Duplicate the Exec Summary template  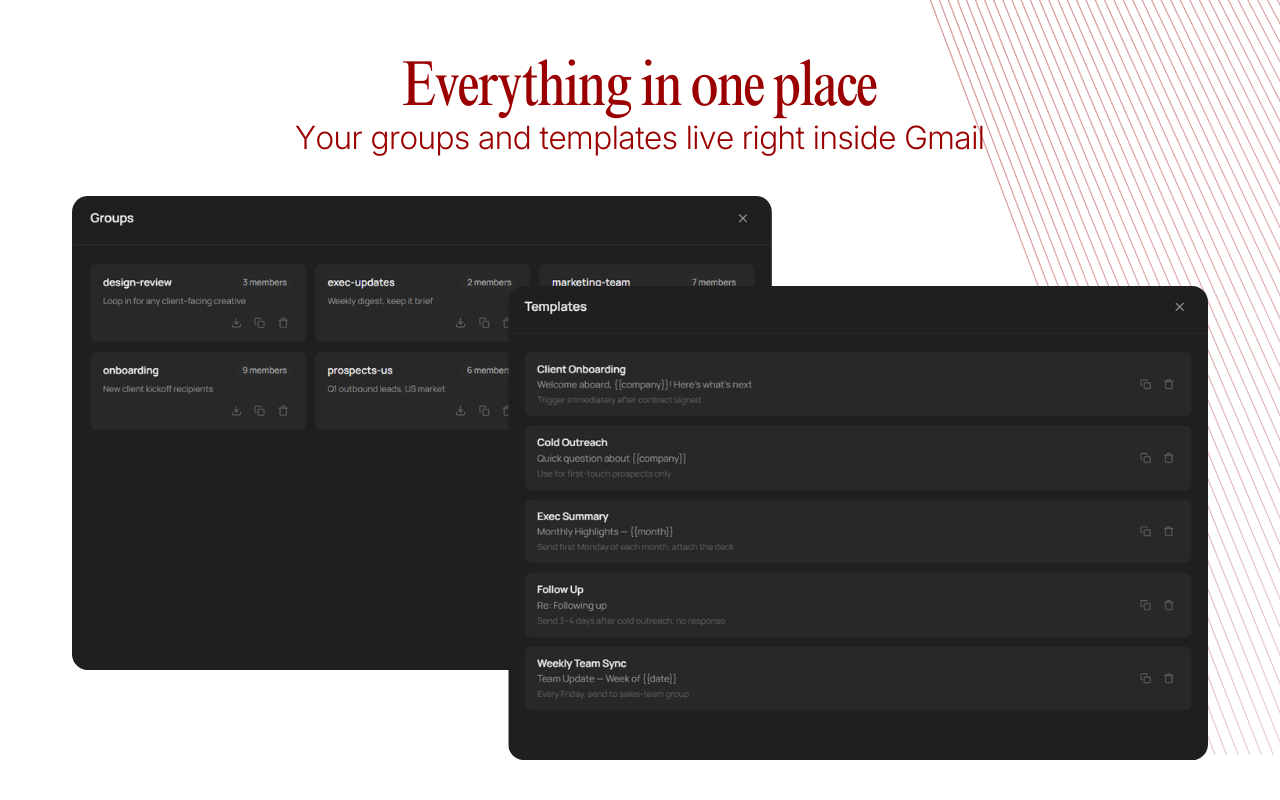point(1145,531)
